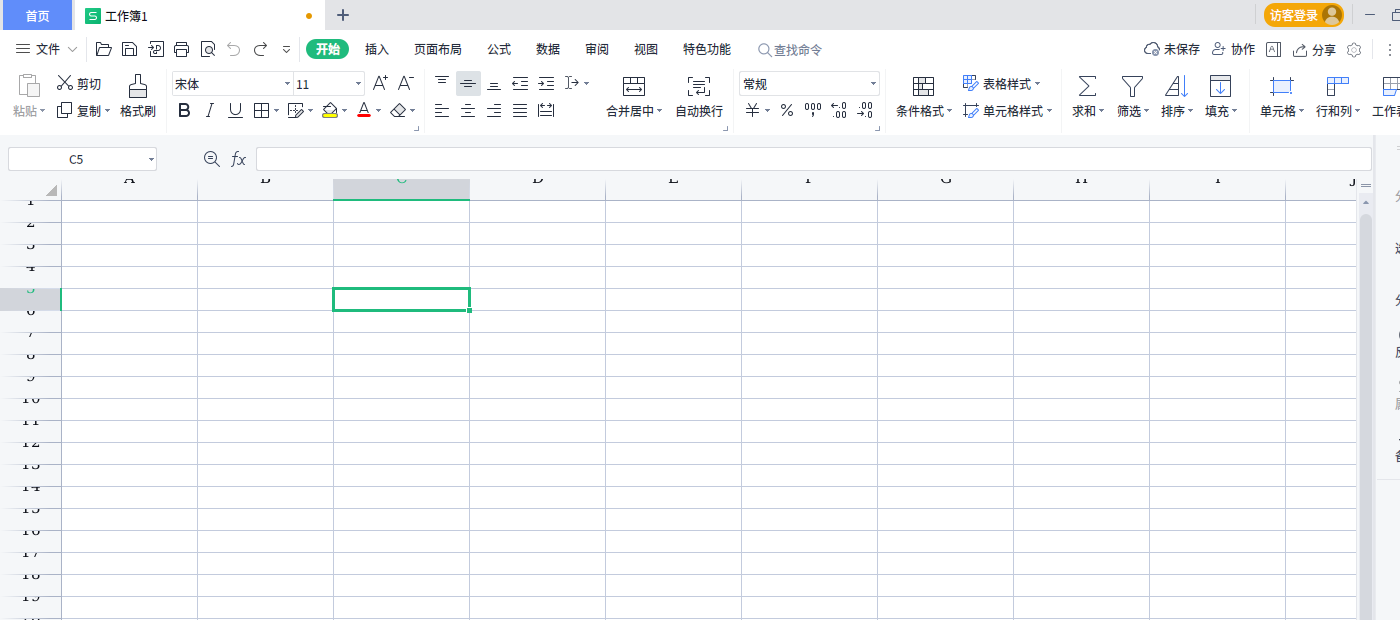Align text right
The width and height of the screenshot is (1400, 620).
point(494,110)
